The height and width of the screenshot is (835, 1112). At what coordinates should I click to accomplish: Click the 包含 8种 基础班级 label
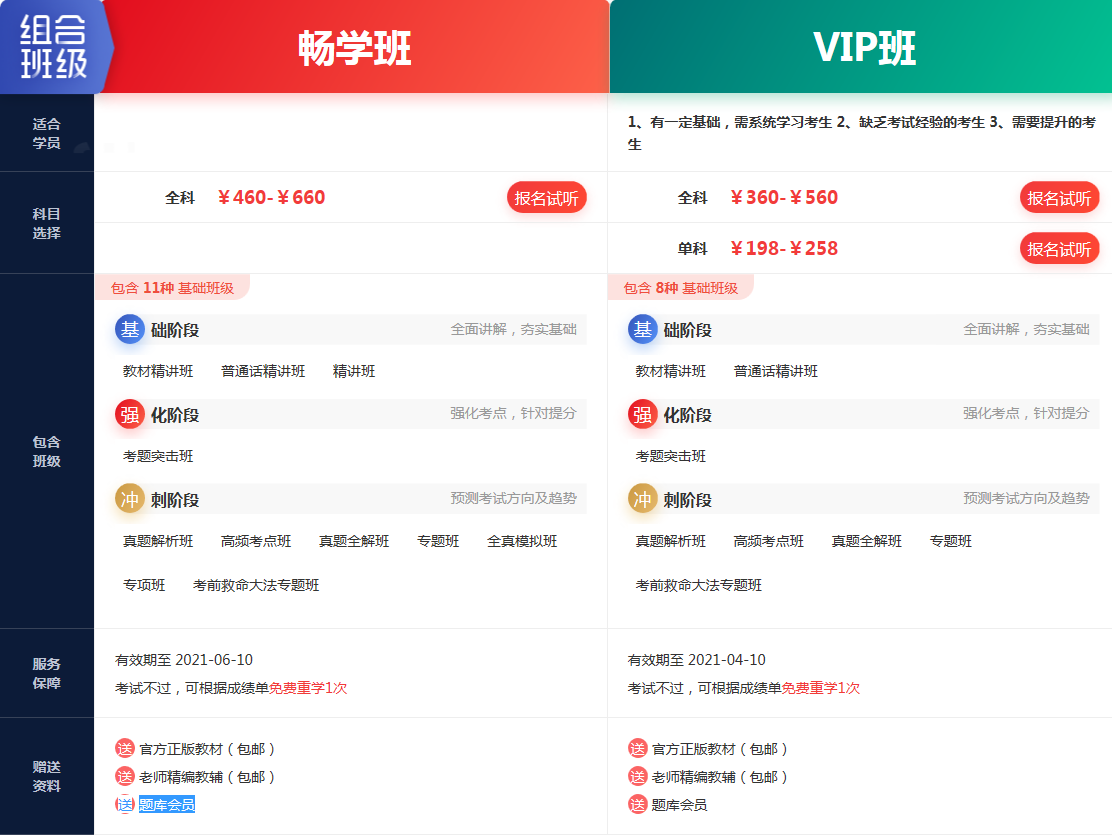[681, 288]
